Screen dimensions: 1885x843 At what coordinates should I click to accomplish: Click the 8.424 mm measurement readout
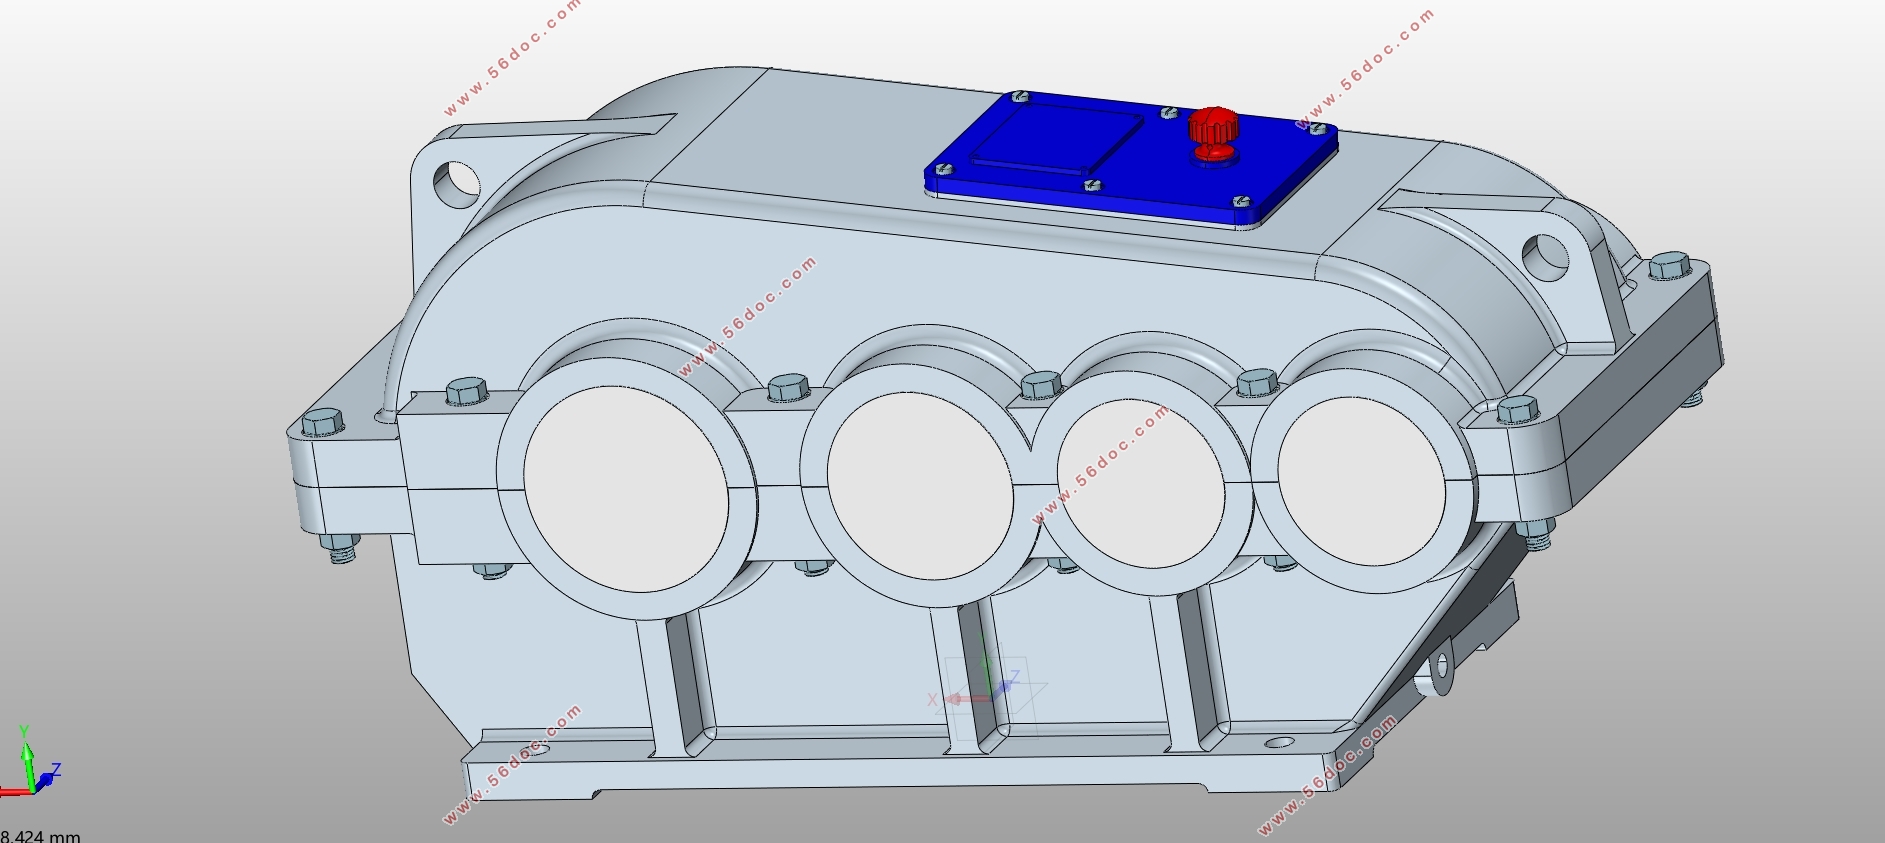coord(40,835)
